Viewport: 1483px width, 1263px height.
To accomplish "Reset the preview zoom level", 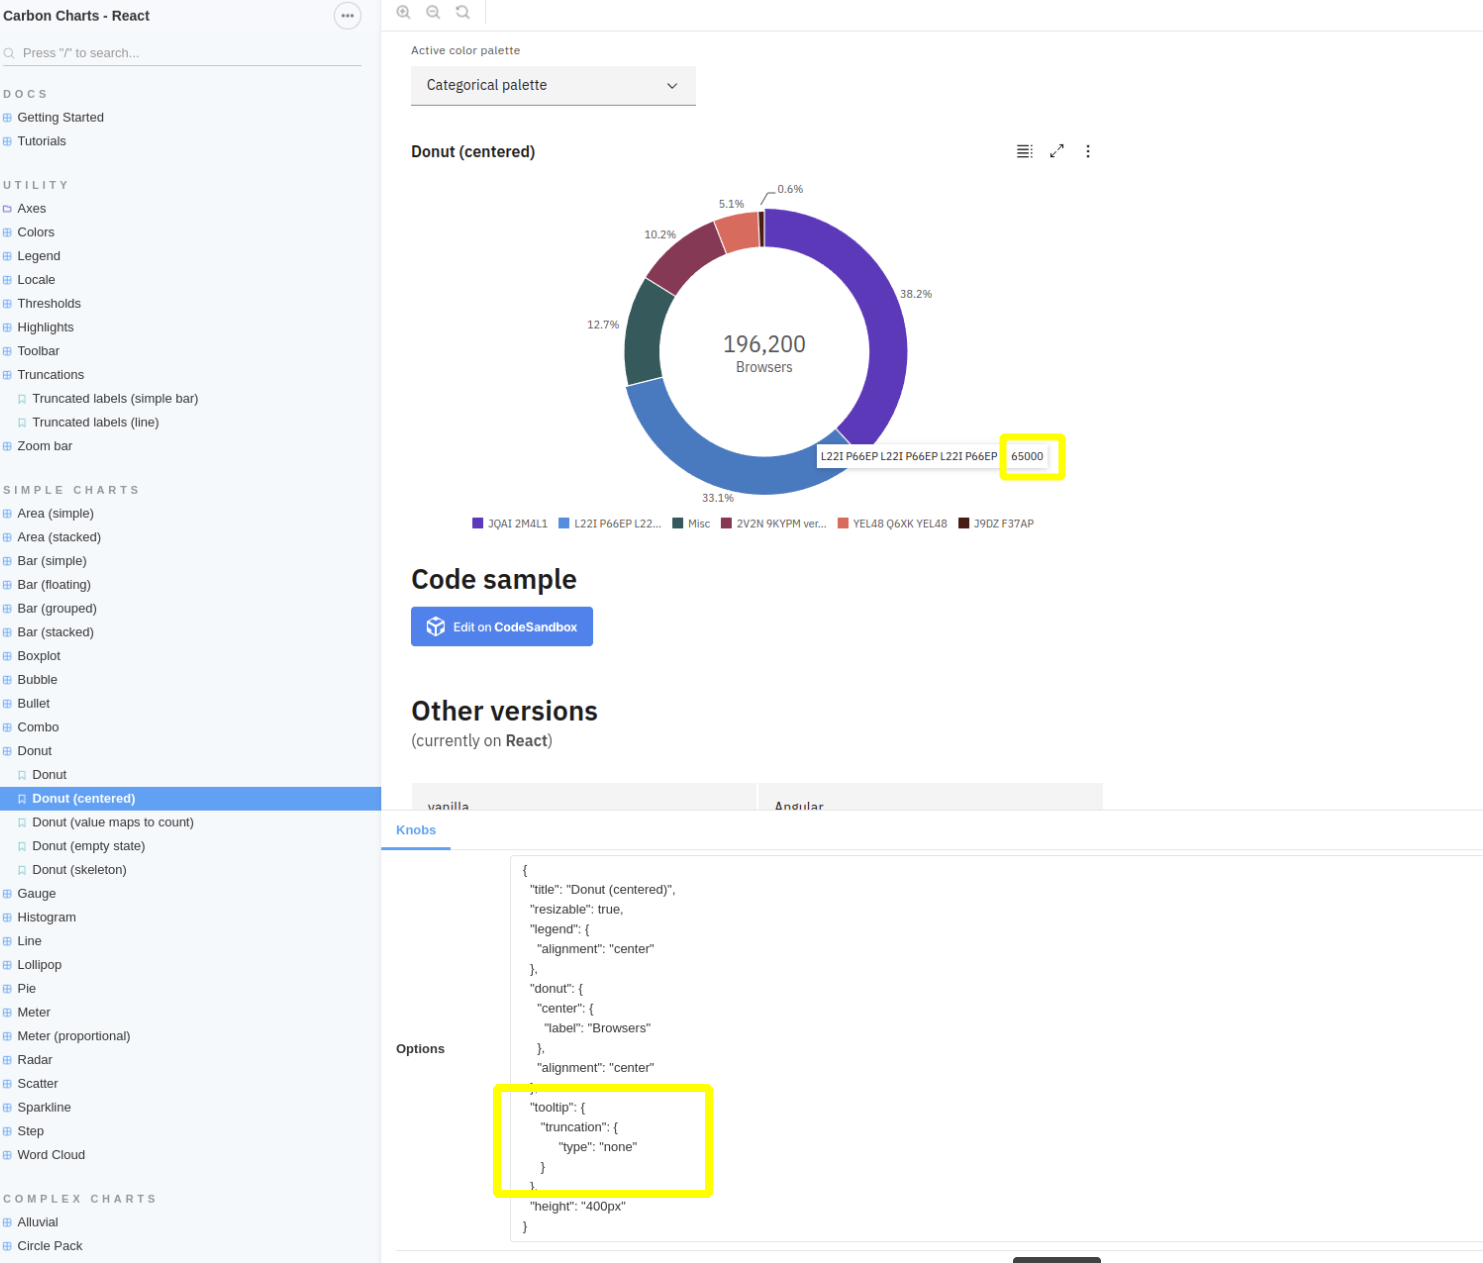I will (462, 12).
